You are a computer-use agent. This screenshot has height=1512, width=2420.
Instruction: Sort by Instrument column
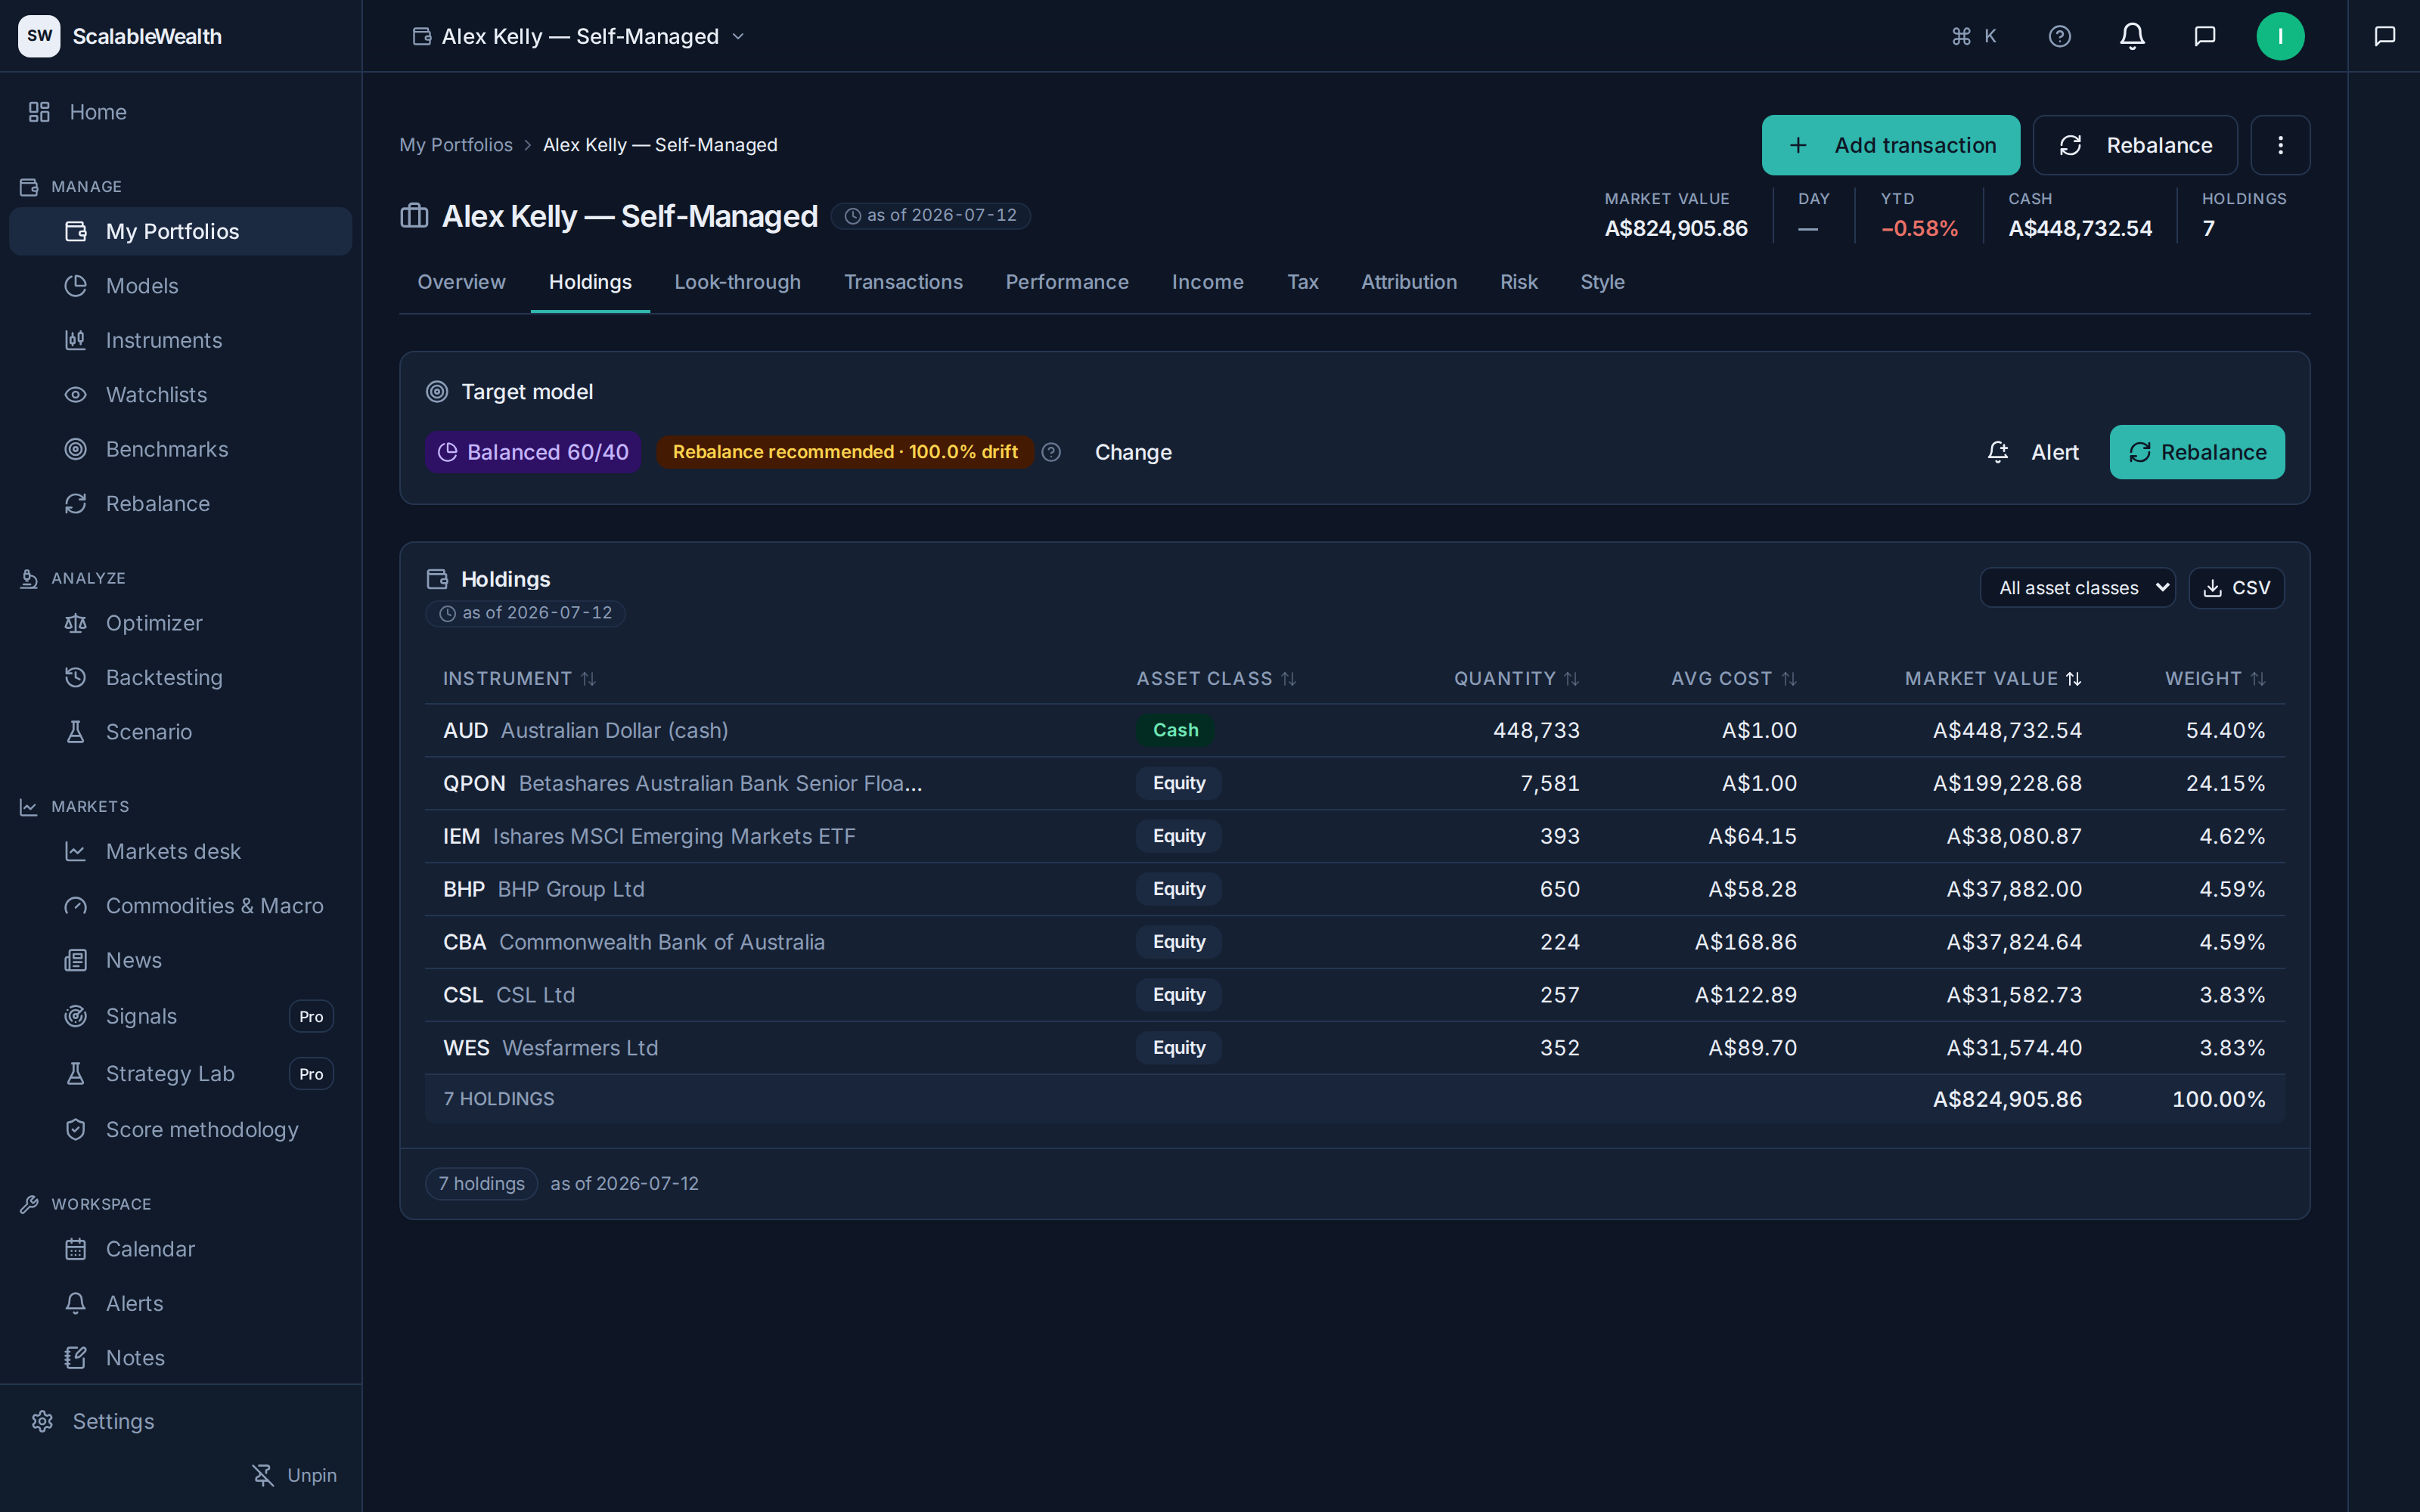519,679
